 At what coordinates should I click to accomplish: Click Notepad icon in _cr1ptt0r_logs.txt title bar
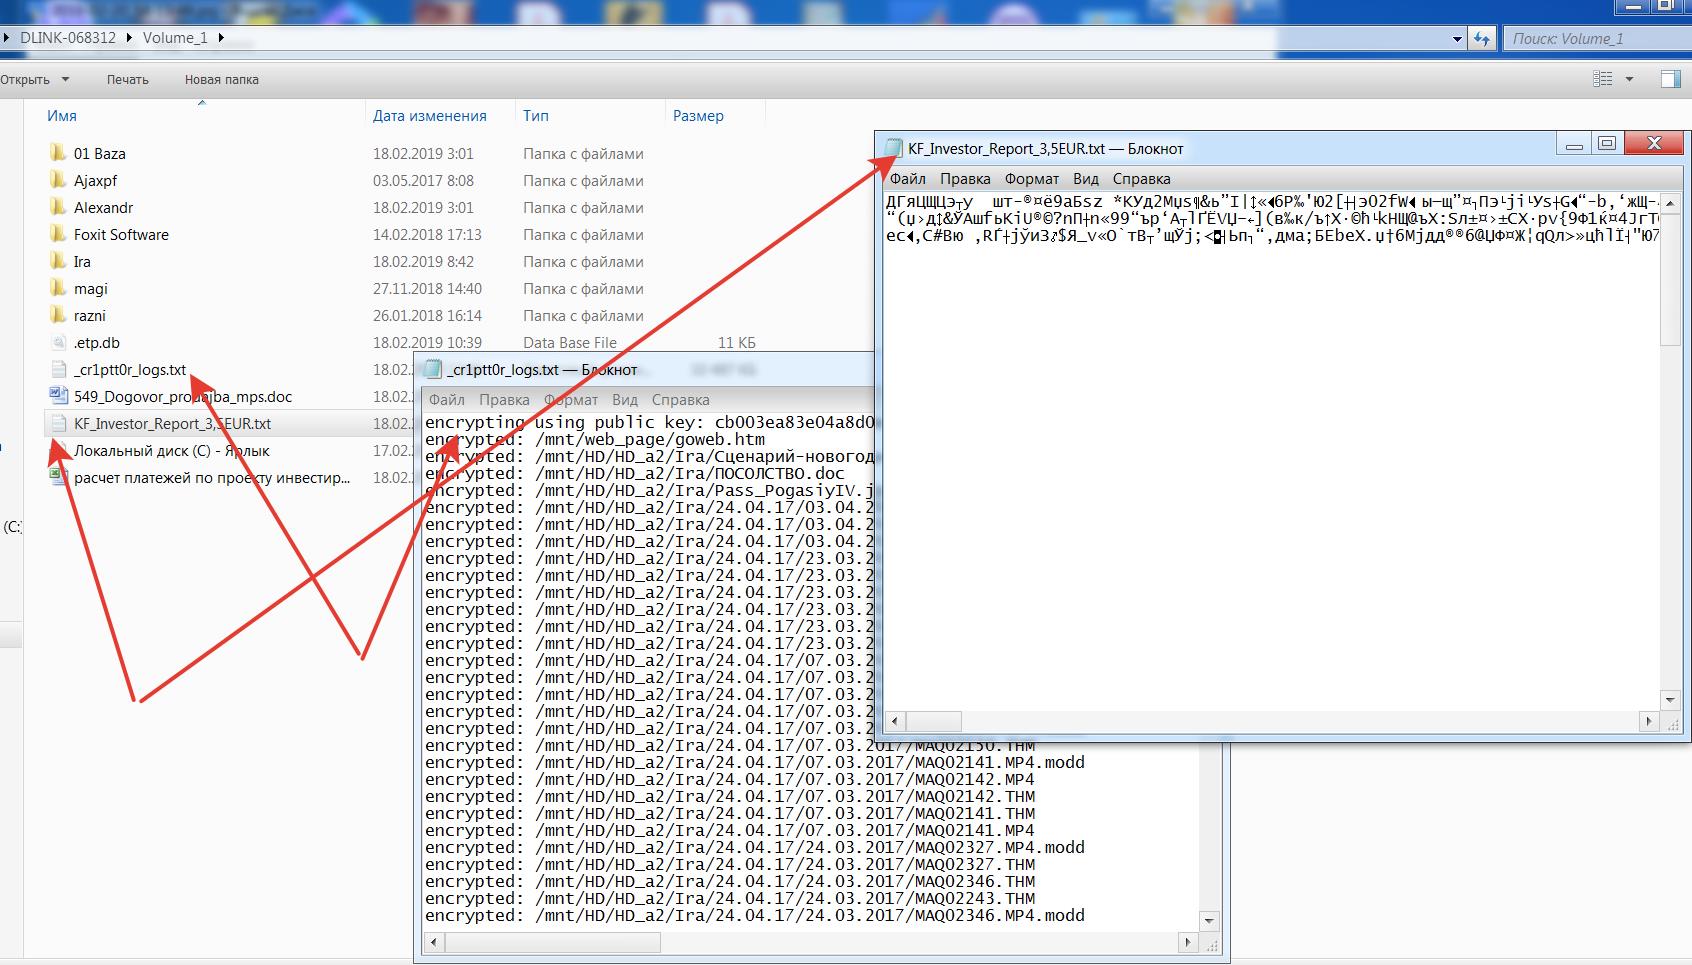[x=432, y=369]
